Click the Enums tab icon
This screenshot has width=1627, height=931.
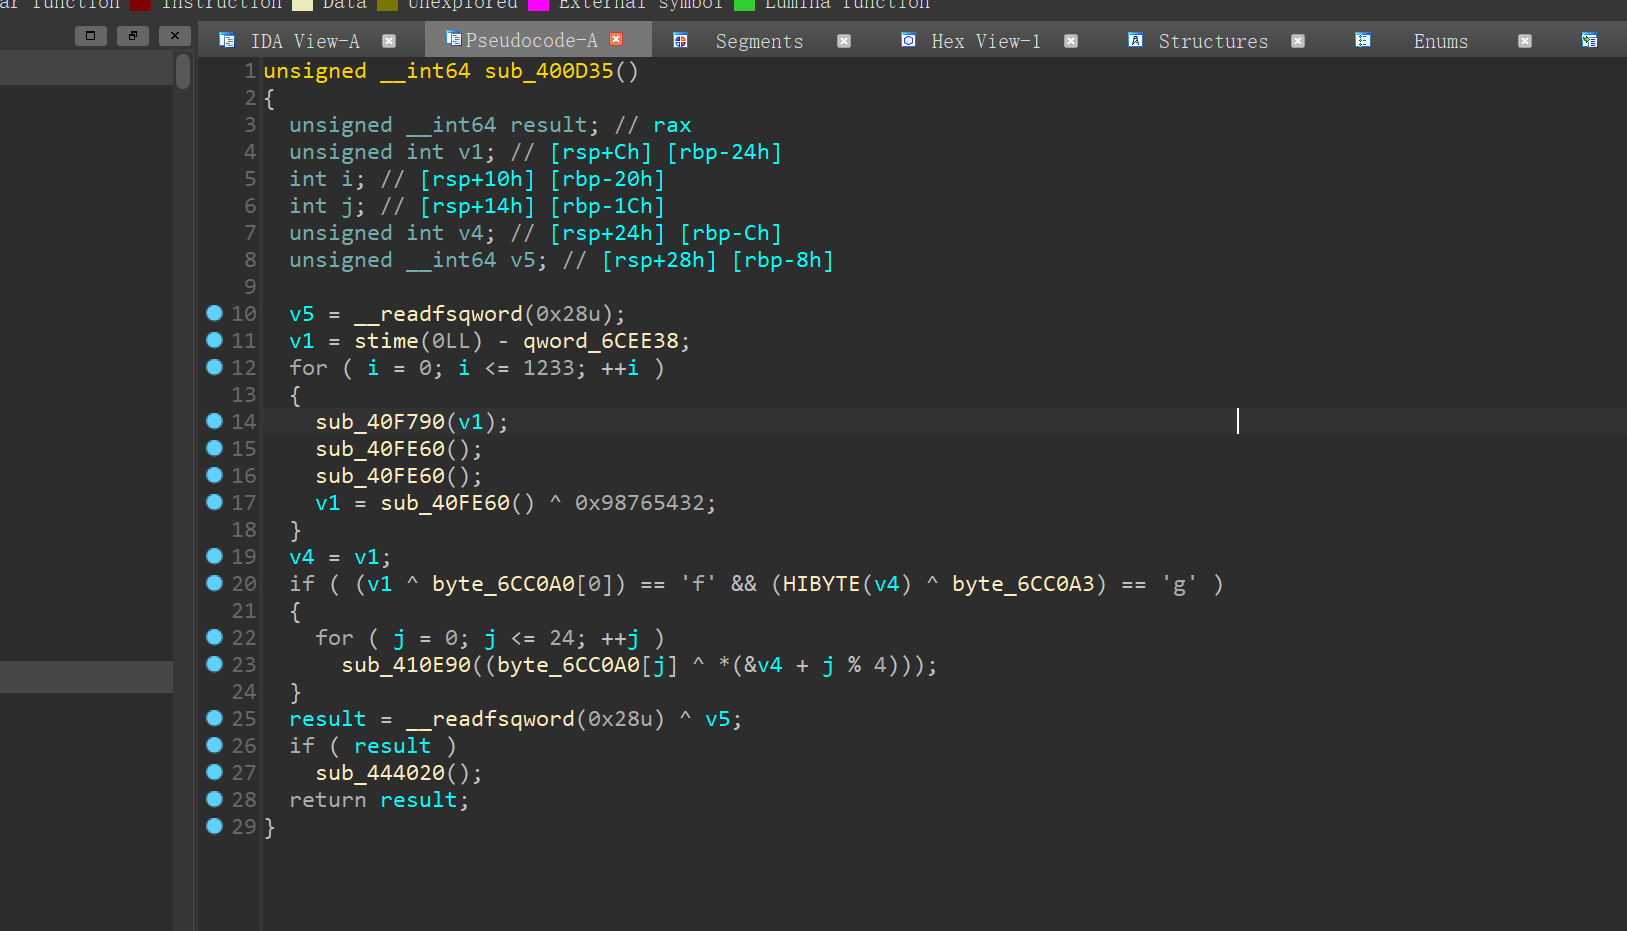1362,41
